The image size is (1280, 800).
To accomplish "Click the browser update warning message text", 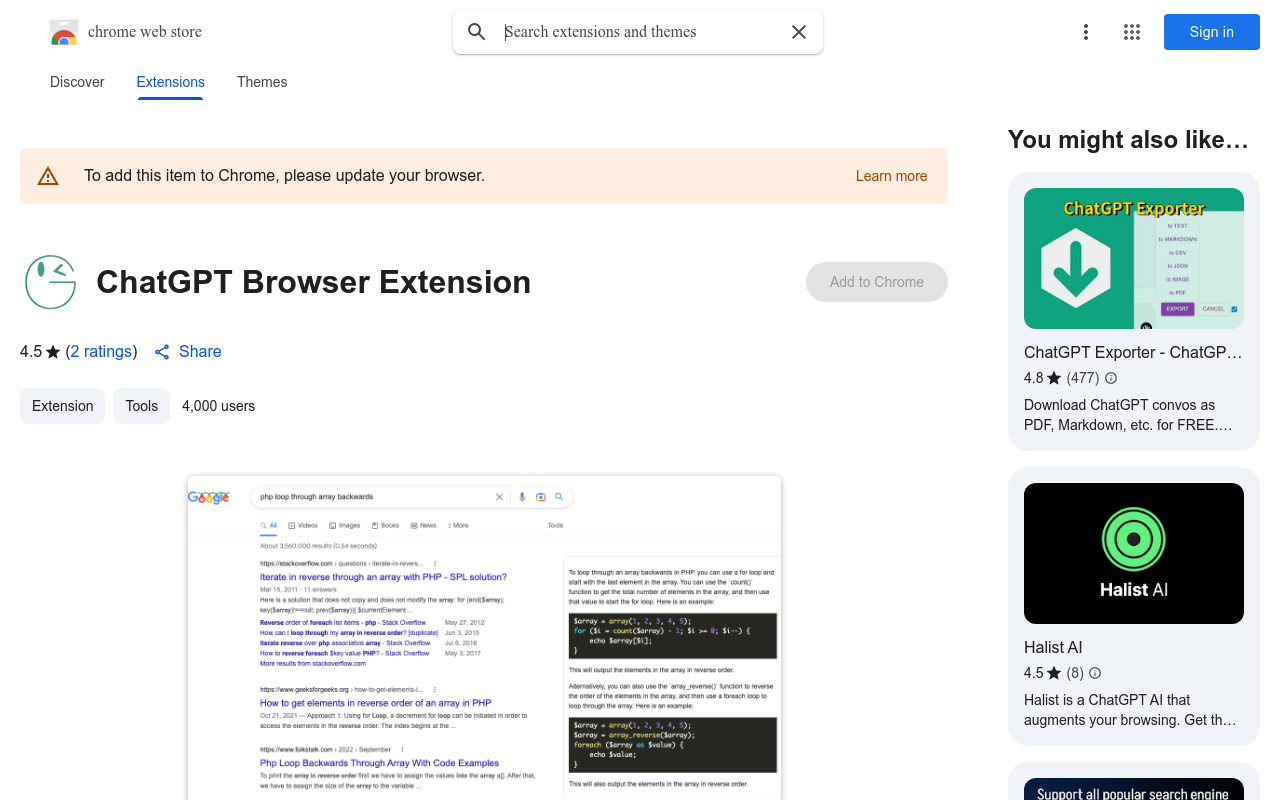I will point(284,176).
